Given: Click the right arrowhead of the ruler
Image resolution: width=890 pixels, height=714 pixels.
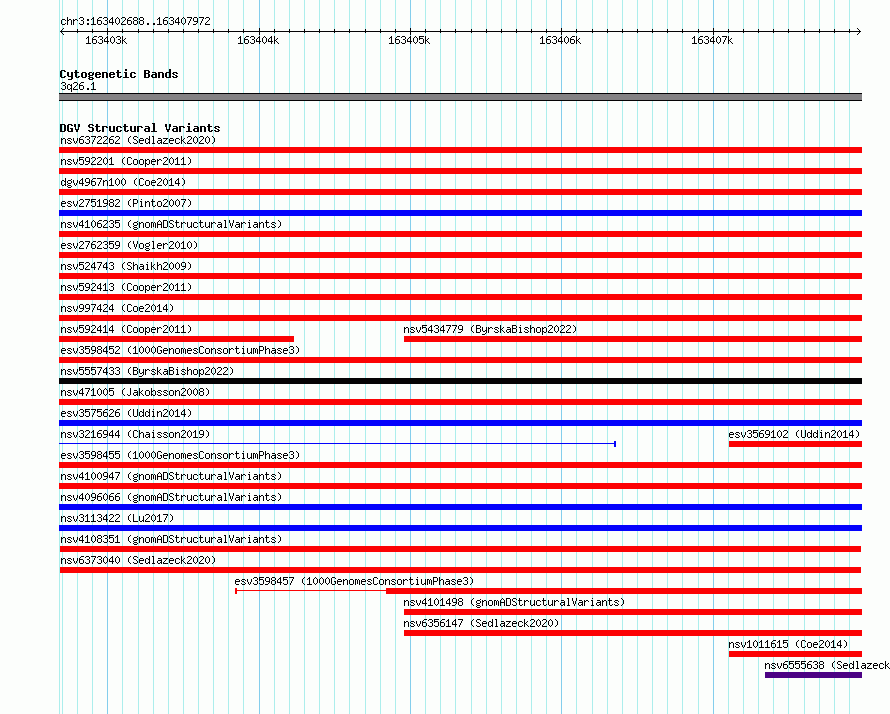Looking at the screenshot, I should [x=859, y=31].
